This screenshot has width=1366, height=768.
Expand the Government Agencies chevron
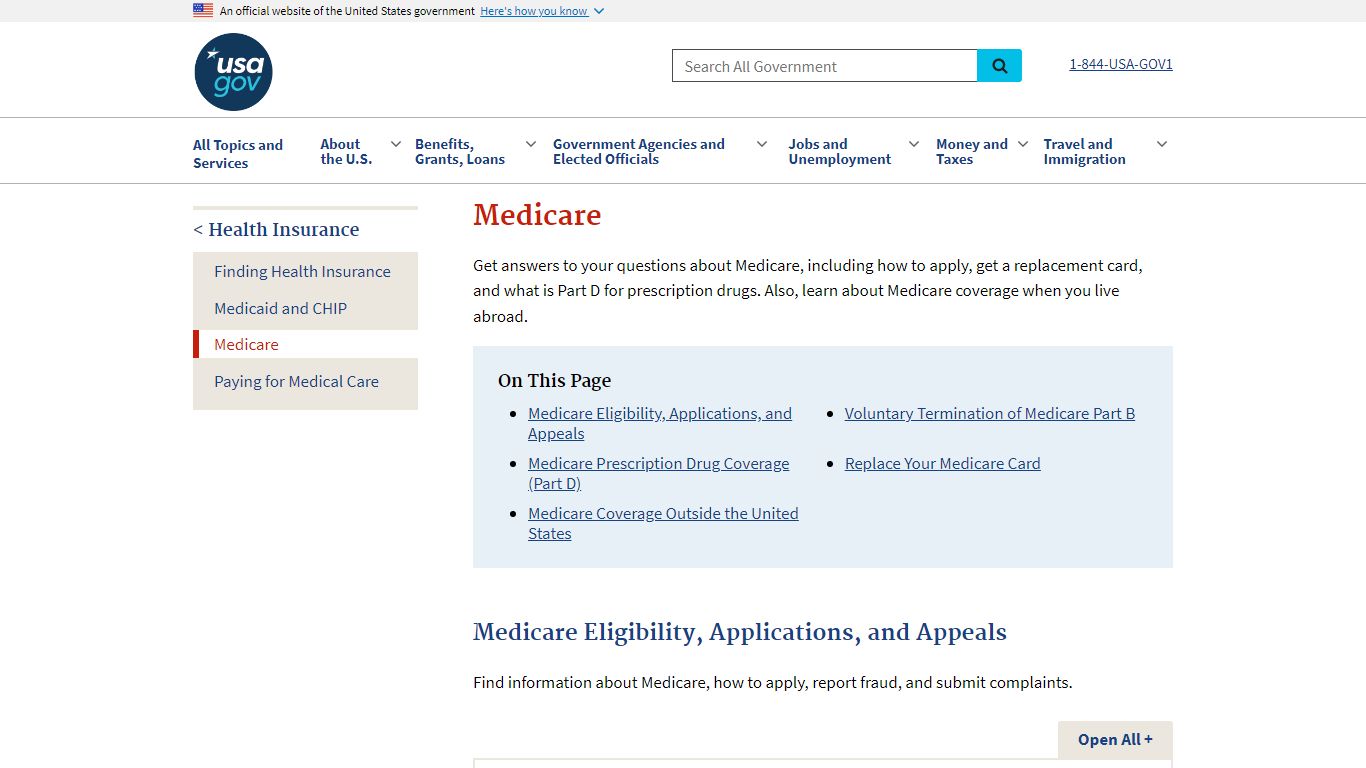coord(762,144)
